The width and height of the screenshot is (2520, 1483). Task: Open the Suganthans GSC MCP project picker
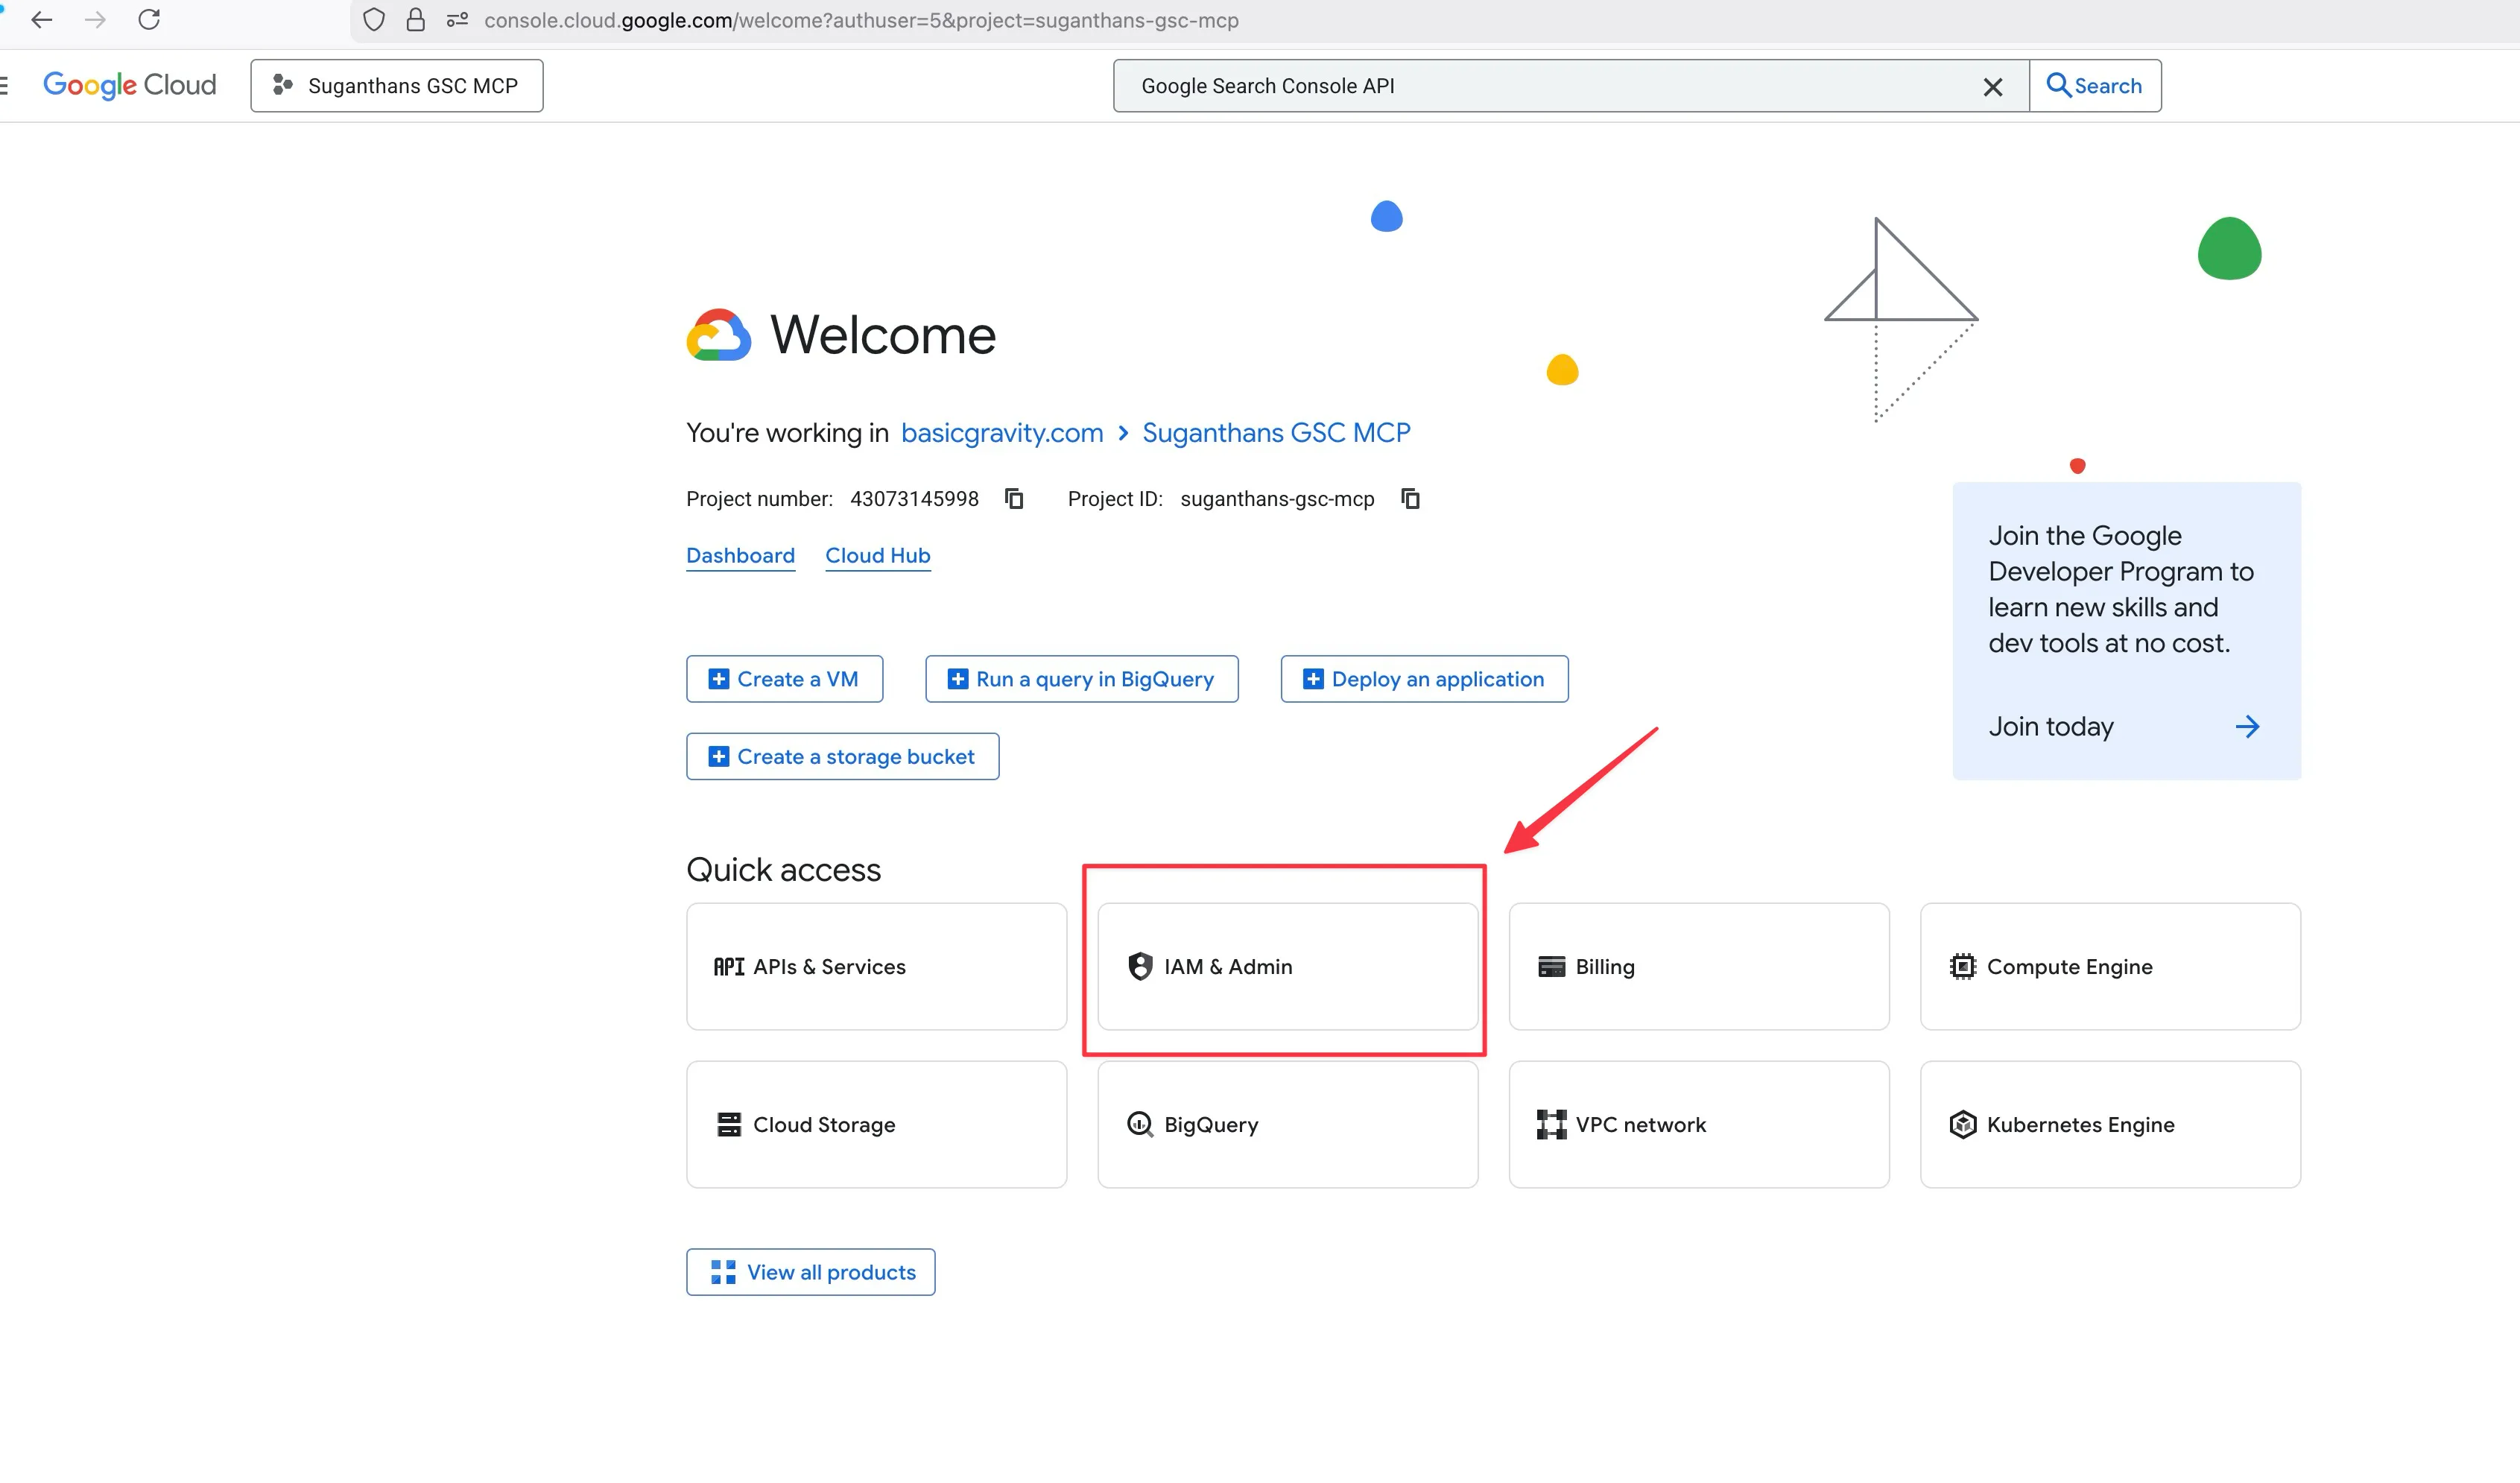point(396,86)
